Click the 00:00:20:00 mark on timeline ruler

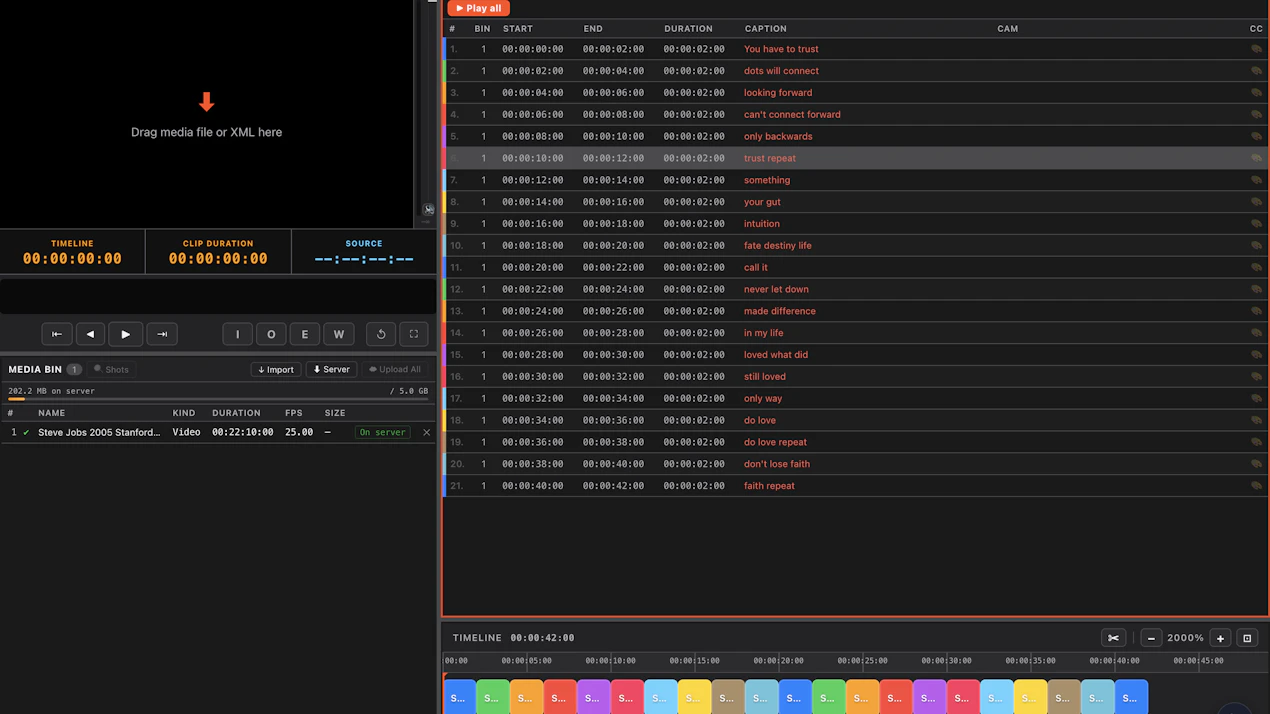click(778, 661)
